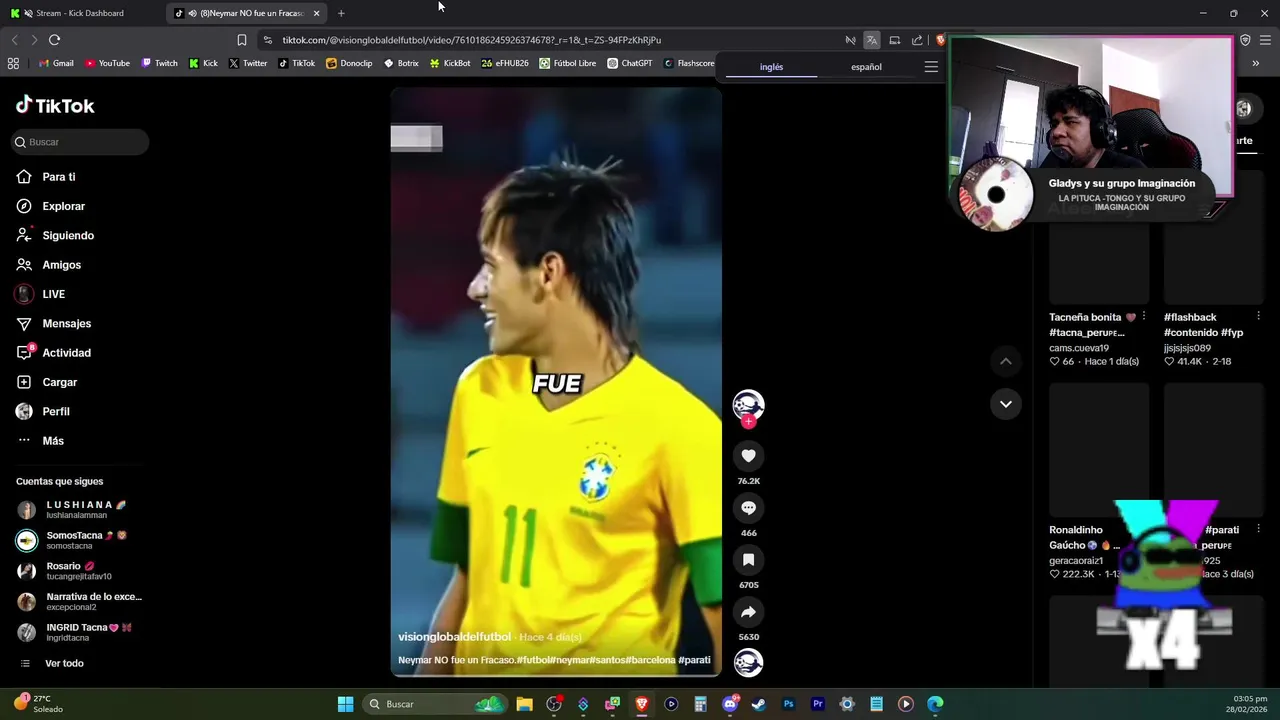The image size is (1280, 720).
Task: Click the TikTok logo
Action: point(55,105)
